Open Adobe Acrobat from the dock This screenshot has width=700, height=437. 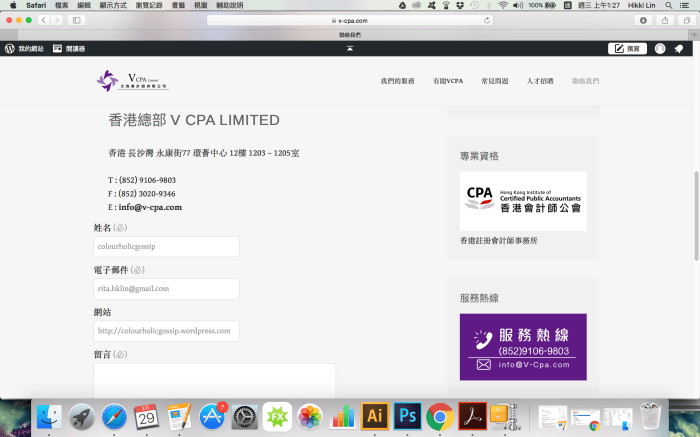(x=471, y=416)
